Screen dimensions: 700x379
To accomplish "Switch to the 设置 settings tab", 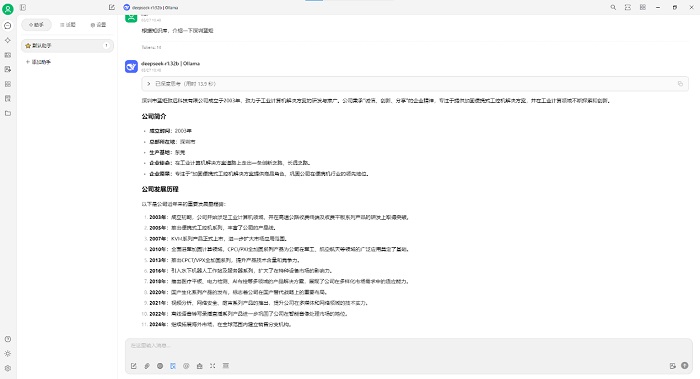I will [98, 25].
